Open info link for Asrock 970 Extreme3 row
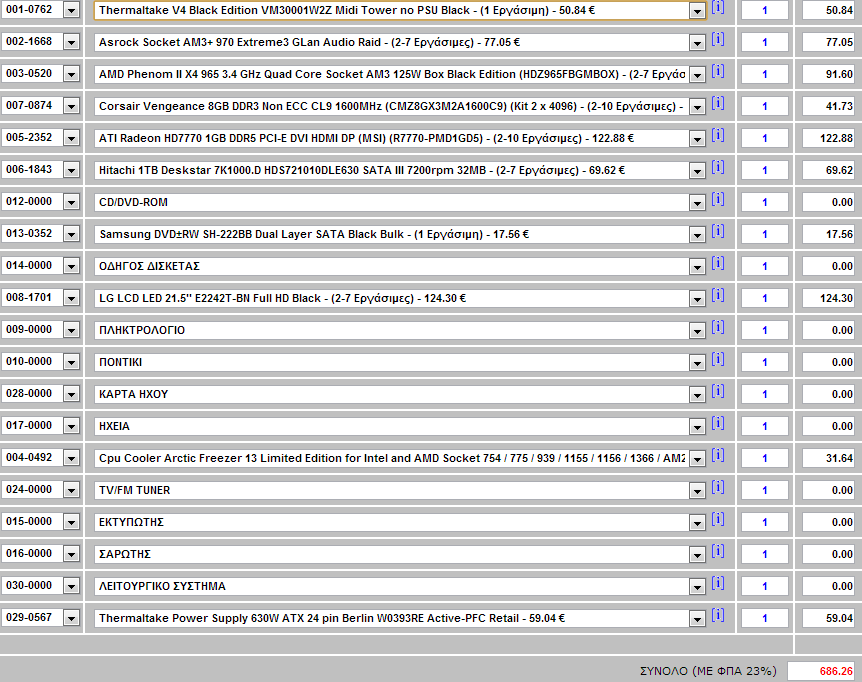Viewport: 862px width, 682px height. (x=718, y=40)
